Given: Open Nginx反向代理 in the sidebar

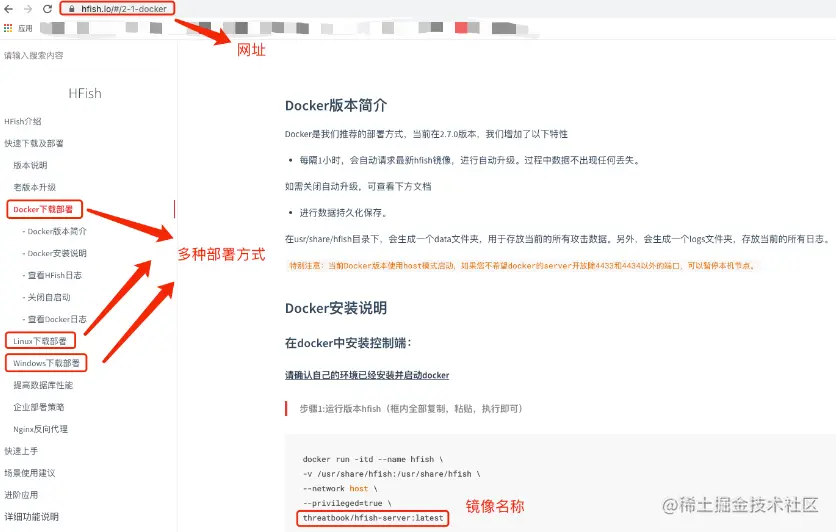Looking at the screenshot, I should (x=41, y=429).
